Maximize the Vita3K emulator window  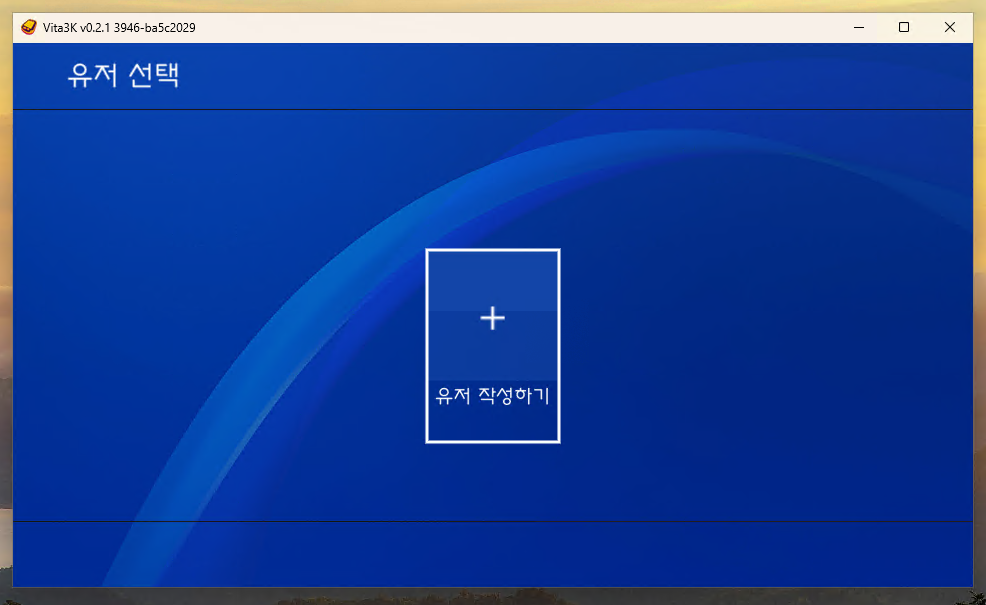[x=904, y=28]
